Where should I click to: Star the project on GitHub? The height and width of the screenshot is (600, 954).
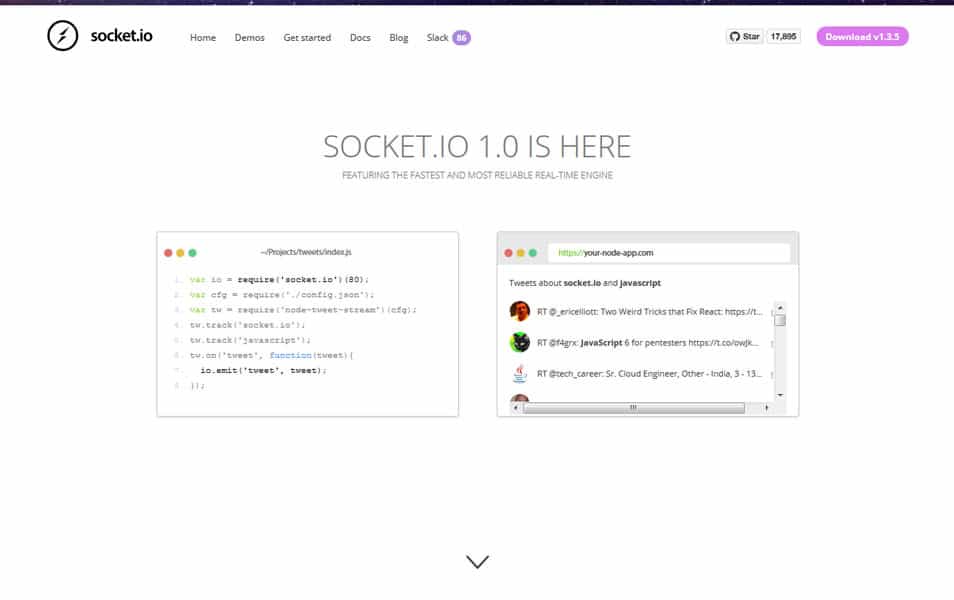click(744, 35)
